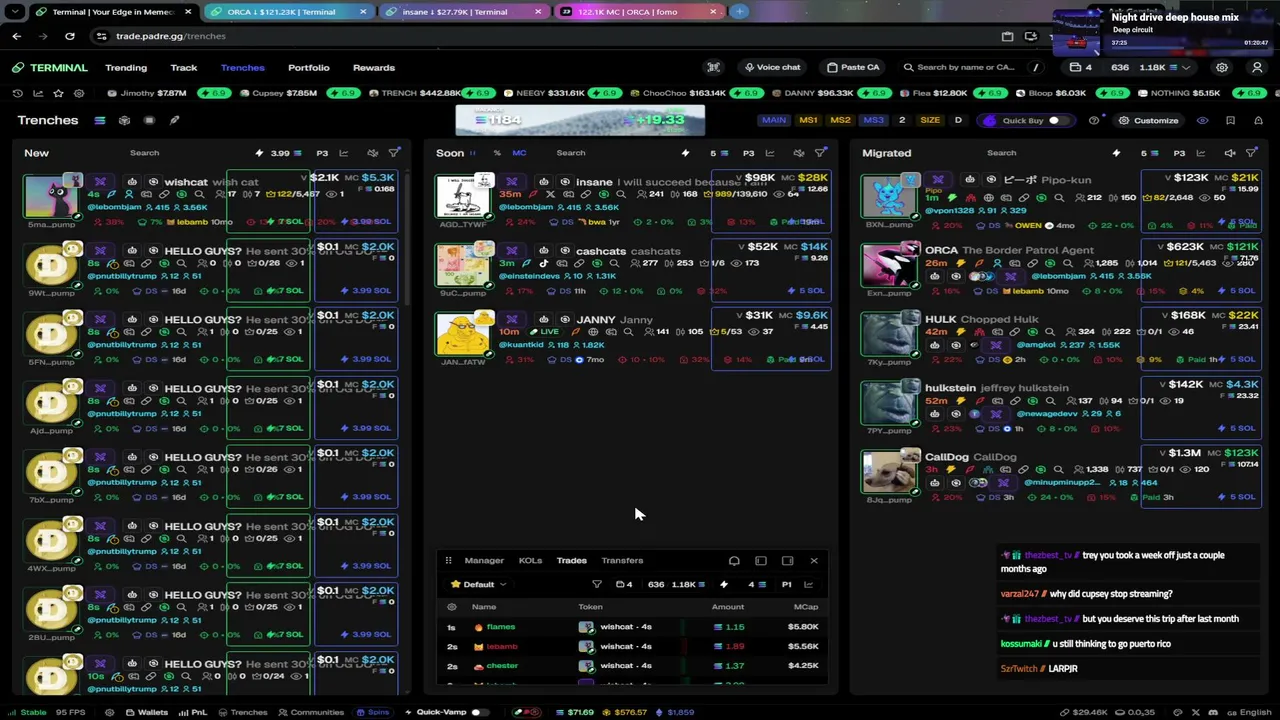The width and height of the screenshot is (1280, 720).
Task: Open the history clock icon in ticker bar
Action: 18,93
